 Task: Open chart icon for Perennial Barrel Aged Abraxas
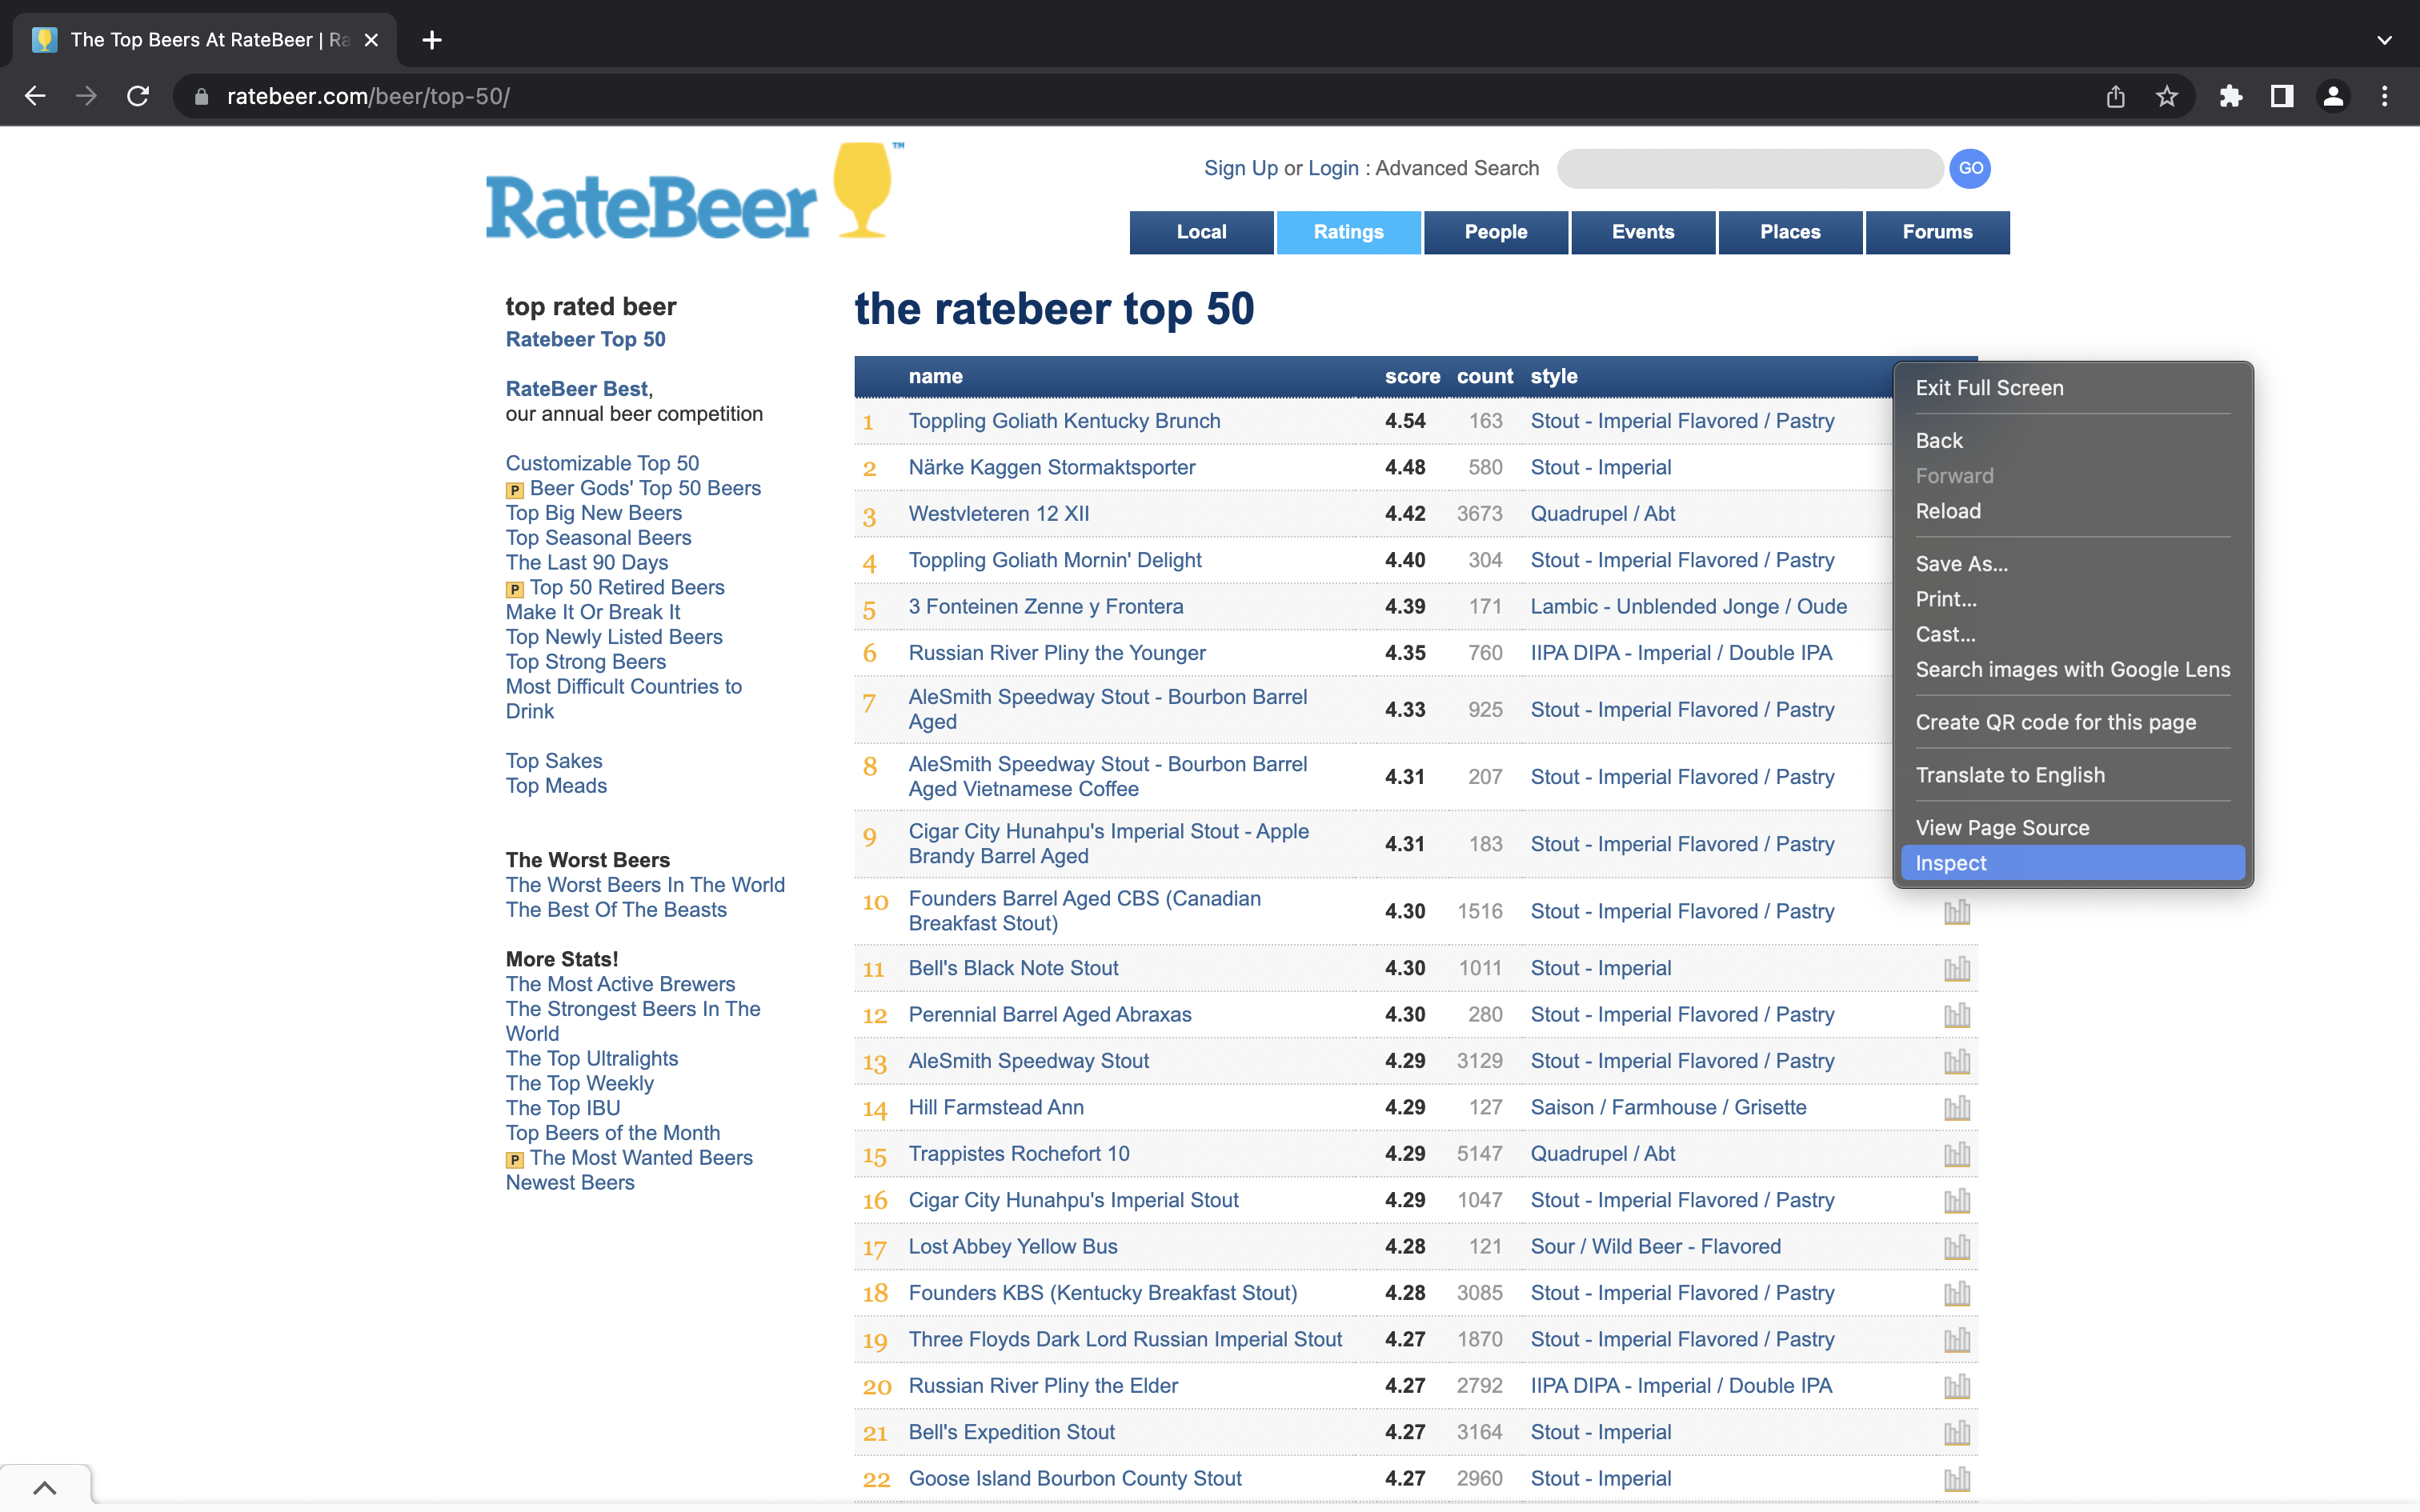pos(1957,1015)
